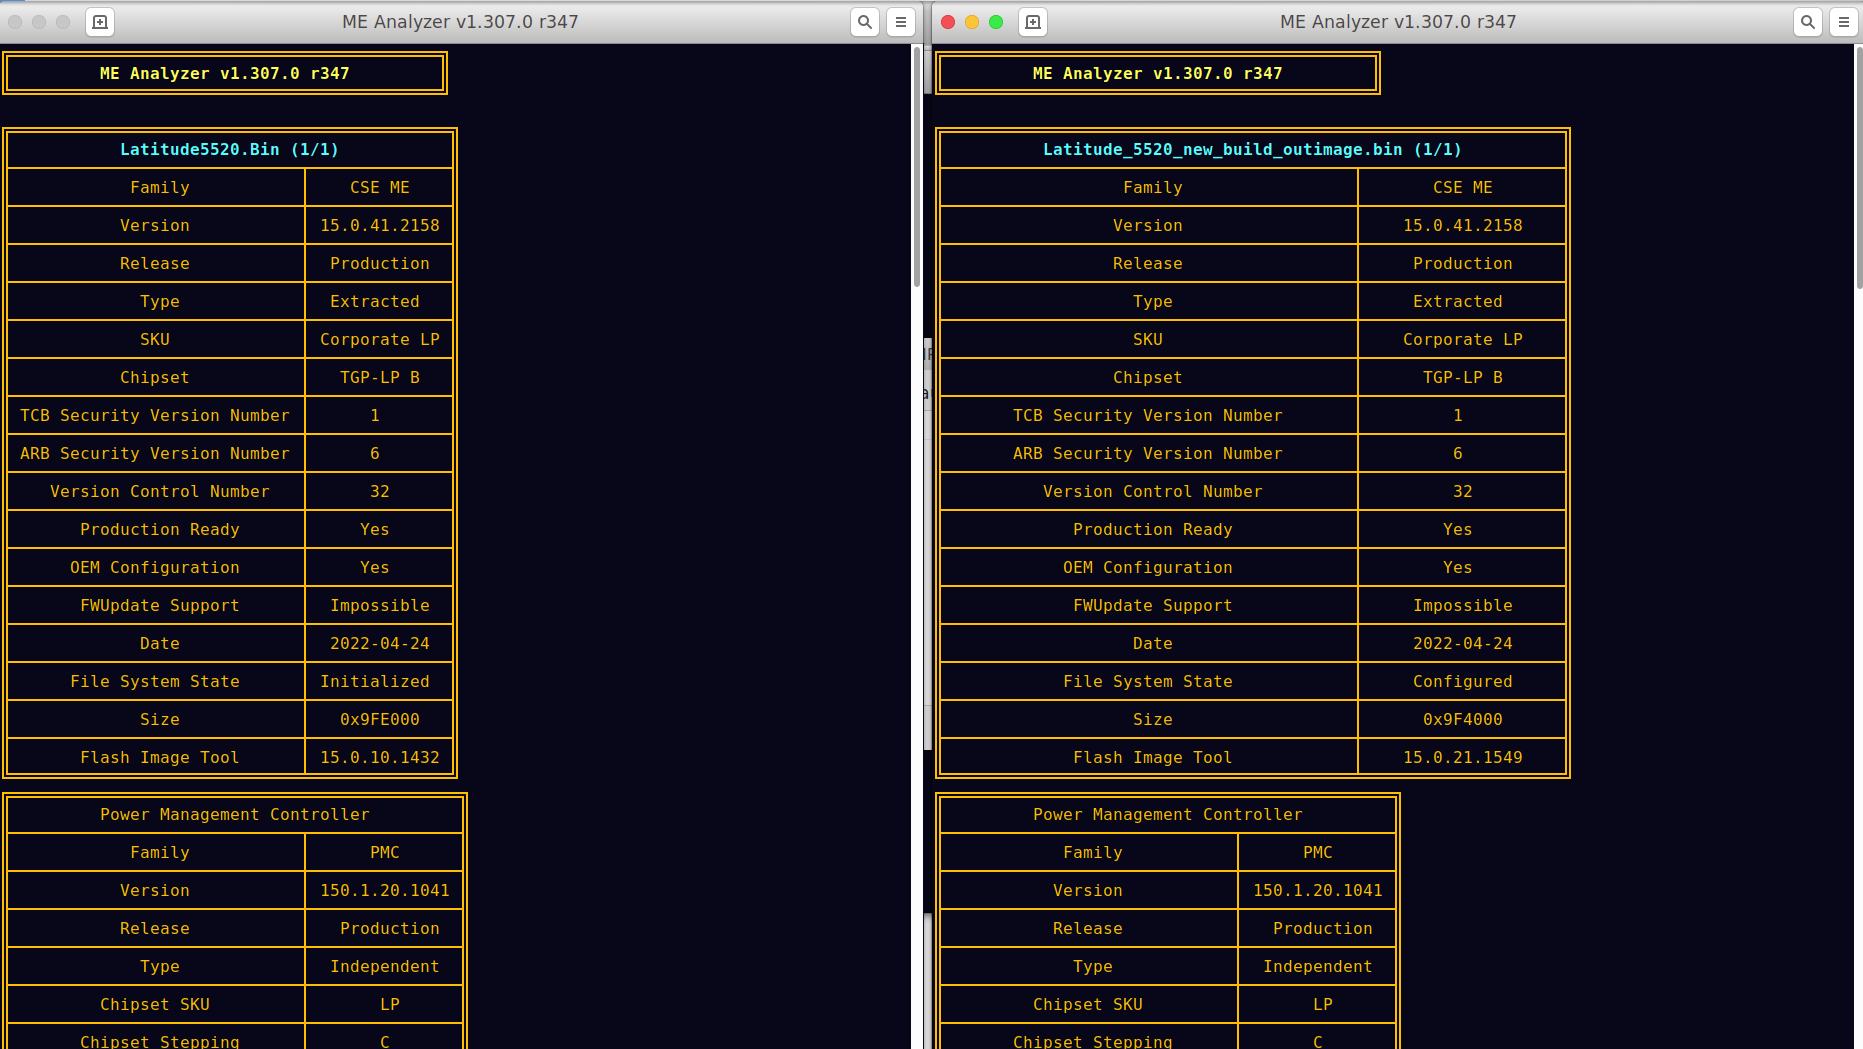Image resolution: width=1863 pixels, height=1049 pixels.
Task: Click 'PMC' family value in the right window
Action: [1317, 852]
